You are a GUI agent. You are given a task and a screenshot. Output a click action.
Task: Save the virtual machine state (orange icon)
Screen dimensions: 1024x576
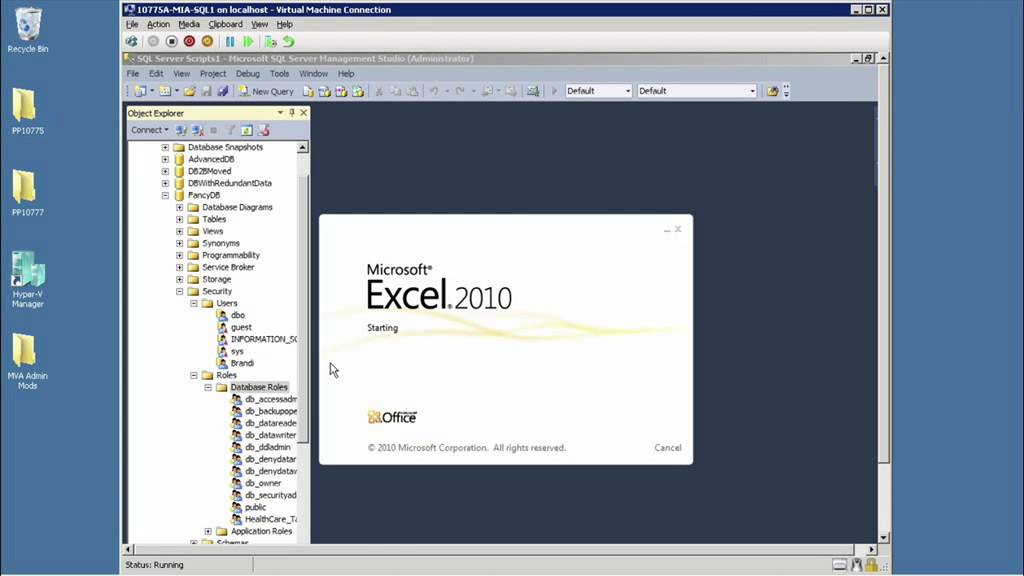coord(207,42)
